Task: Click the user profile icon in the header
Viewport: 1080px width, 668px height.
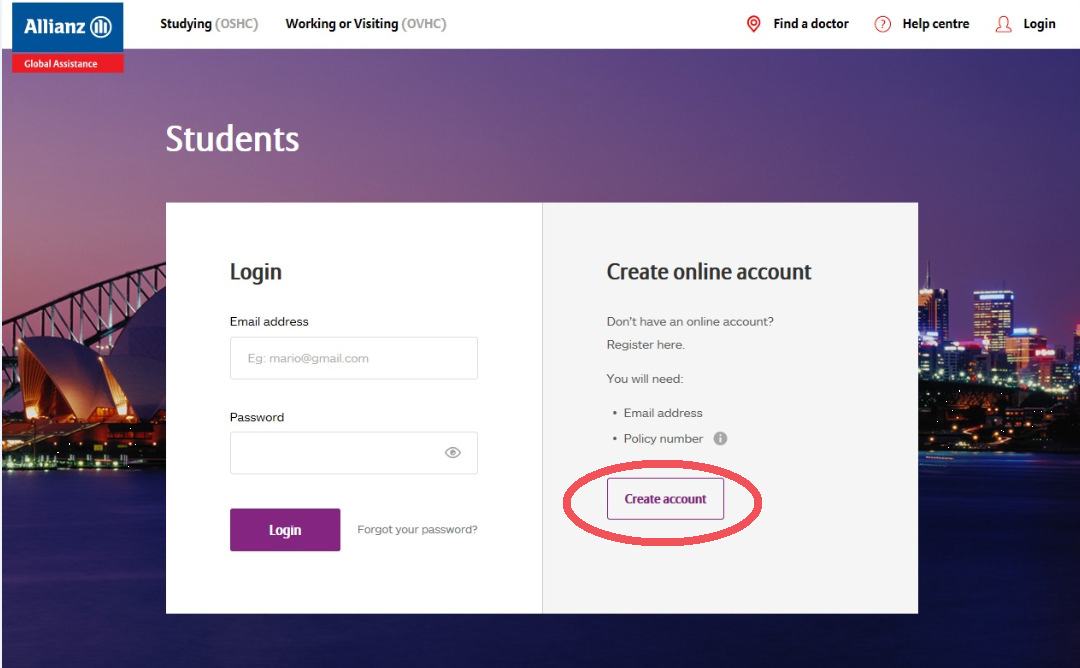Action: 1003,24
